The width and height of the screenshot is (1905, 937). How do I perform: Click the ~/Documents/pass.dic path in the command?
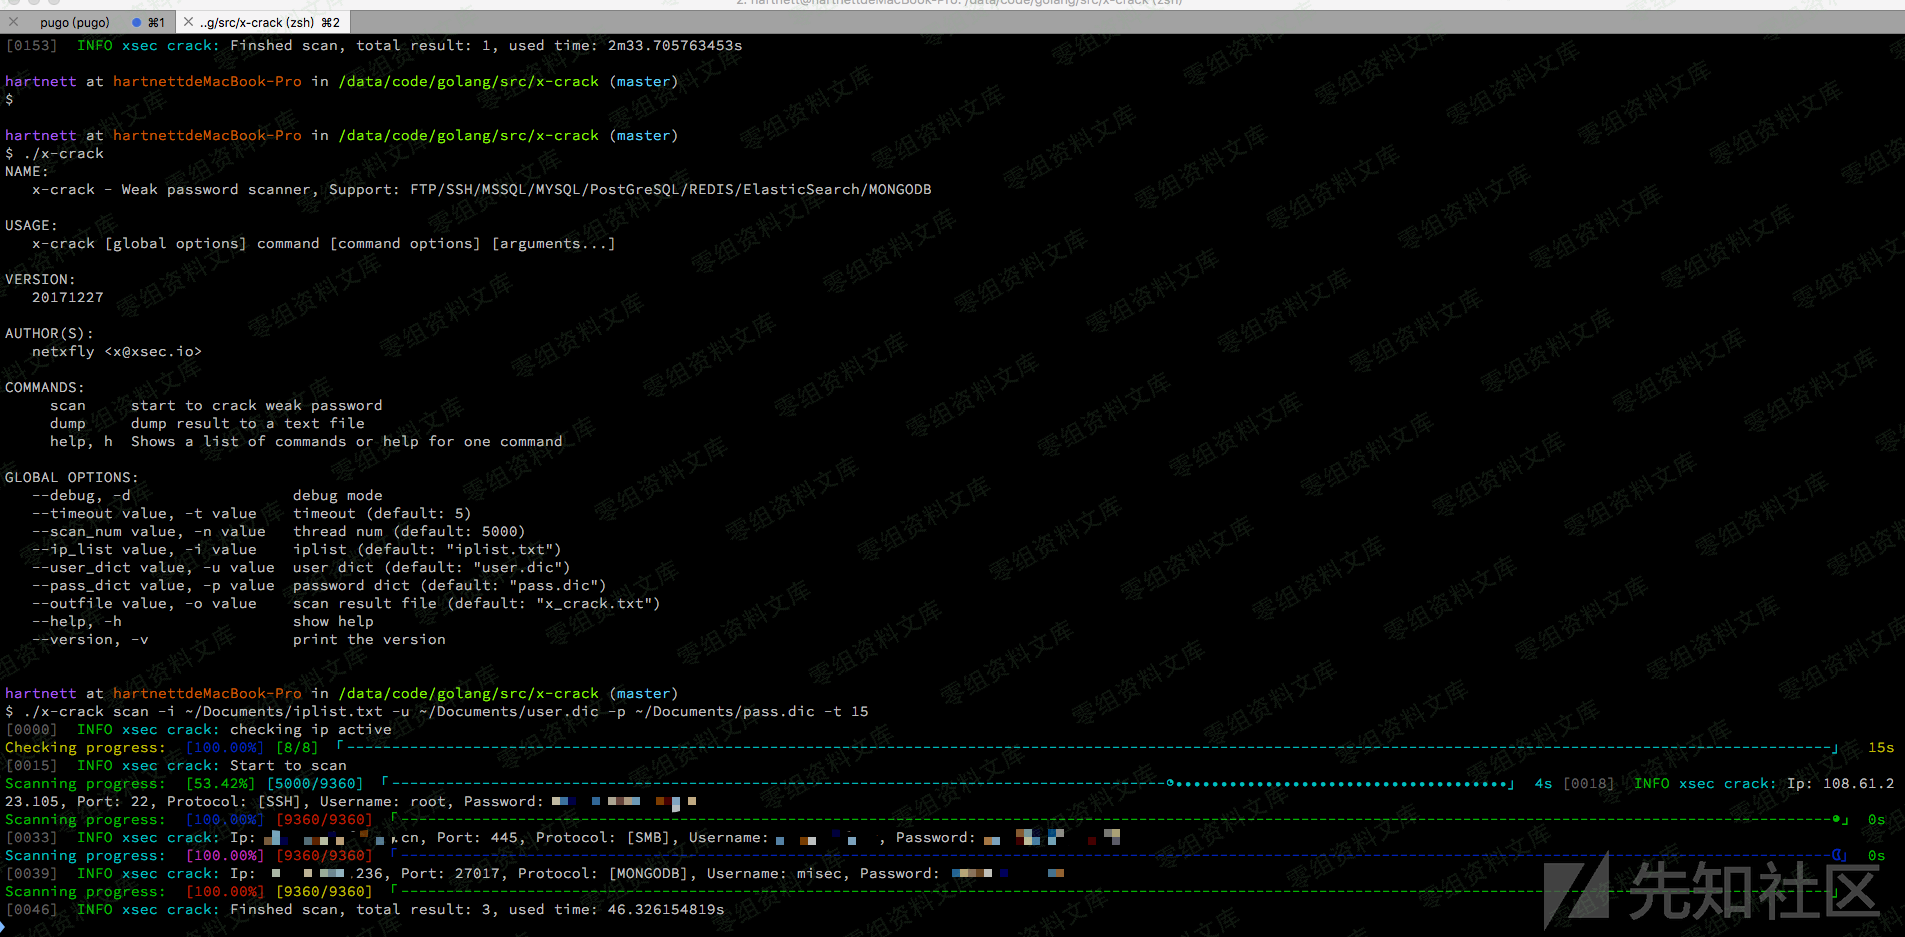(x=724, y=712)
